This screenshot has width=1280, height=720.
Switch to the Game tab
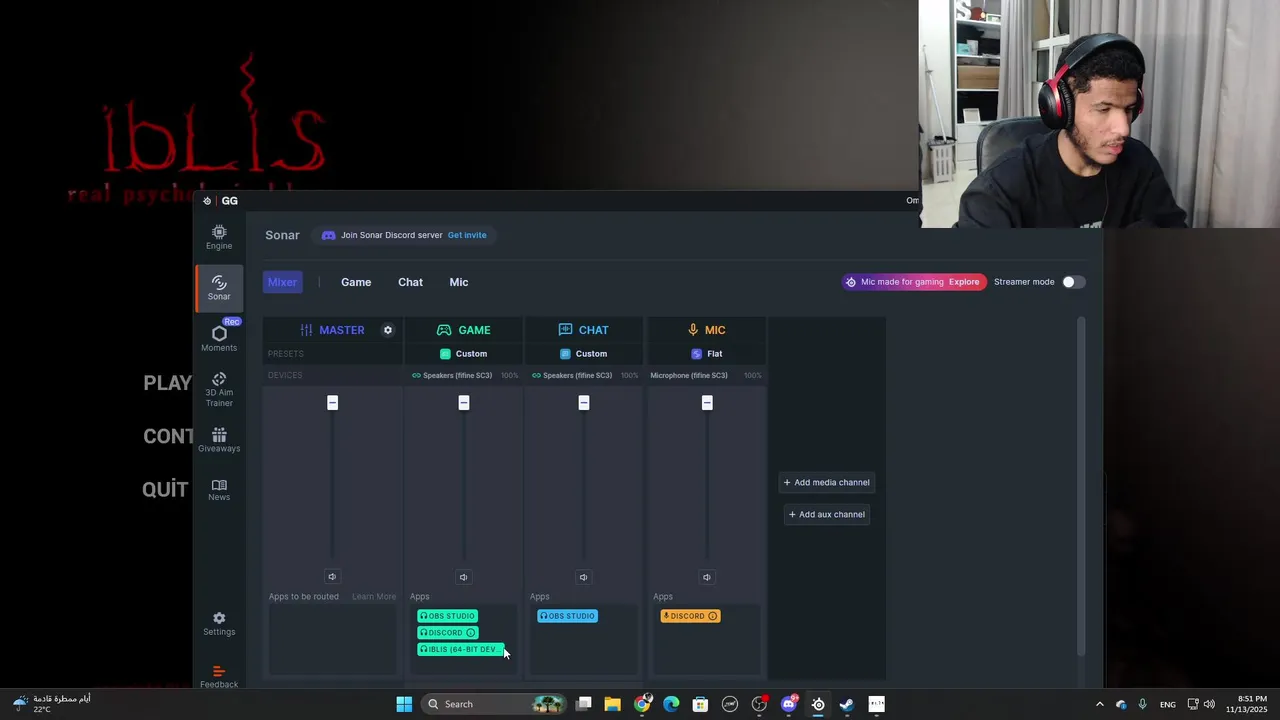pyautogui.click(x=356, y=282)
